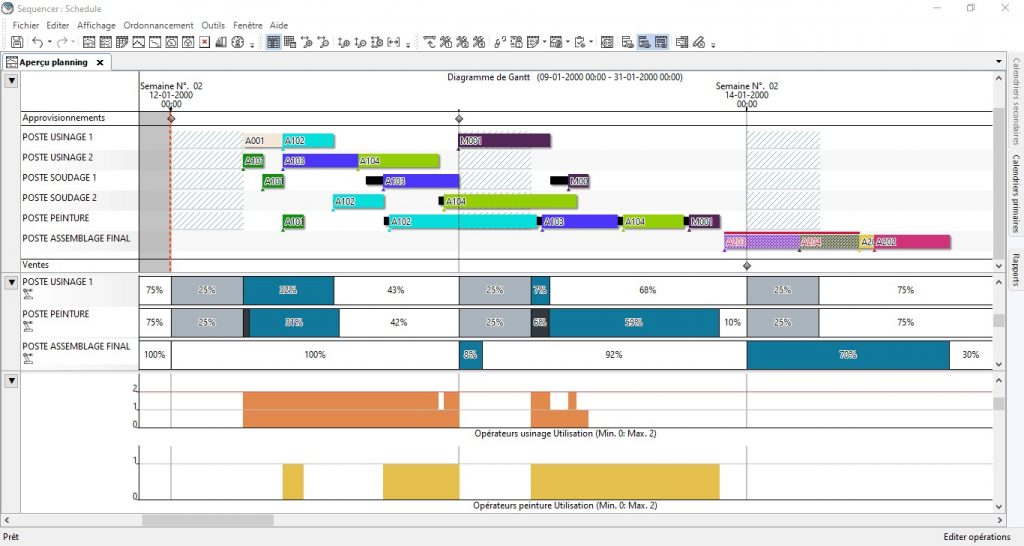Click the Gantt panel scroll-down arrow

999,266
